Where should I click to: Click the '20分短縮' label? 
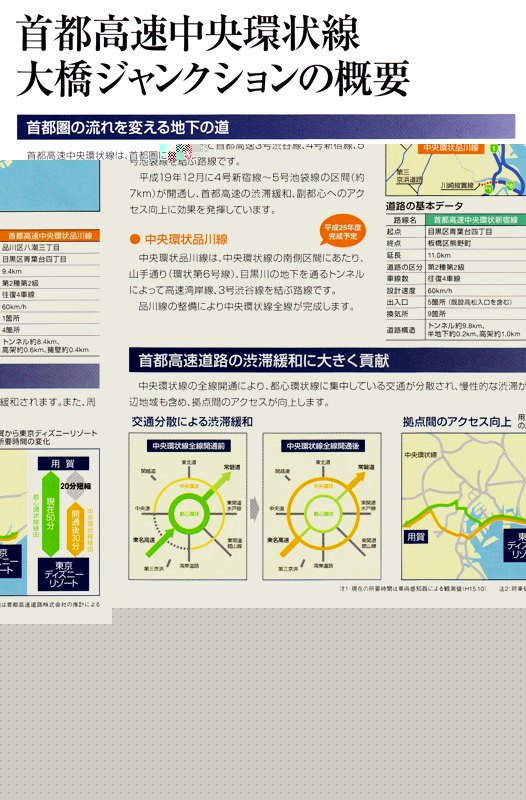tap(76, 486)
